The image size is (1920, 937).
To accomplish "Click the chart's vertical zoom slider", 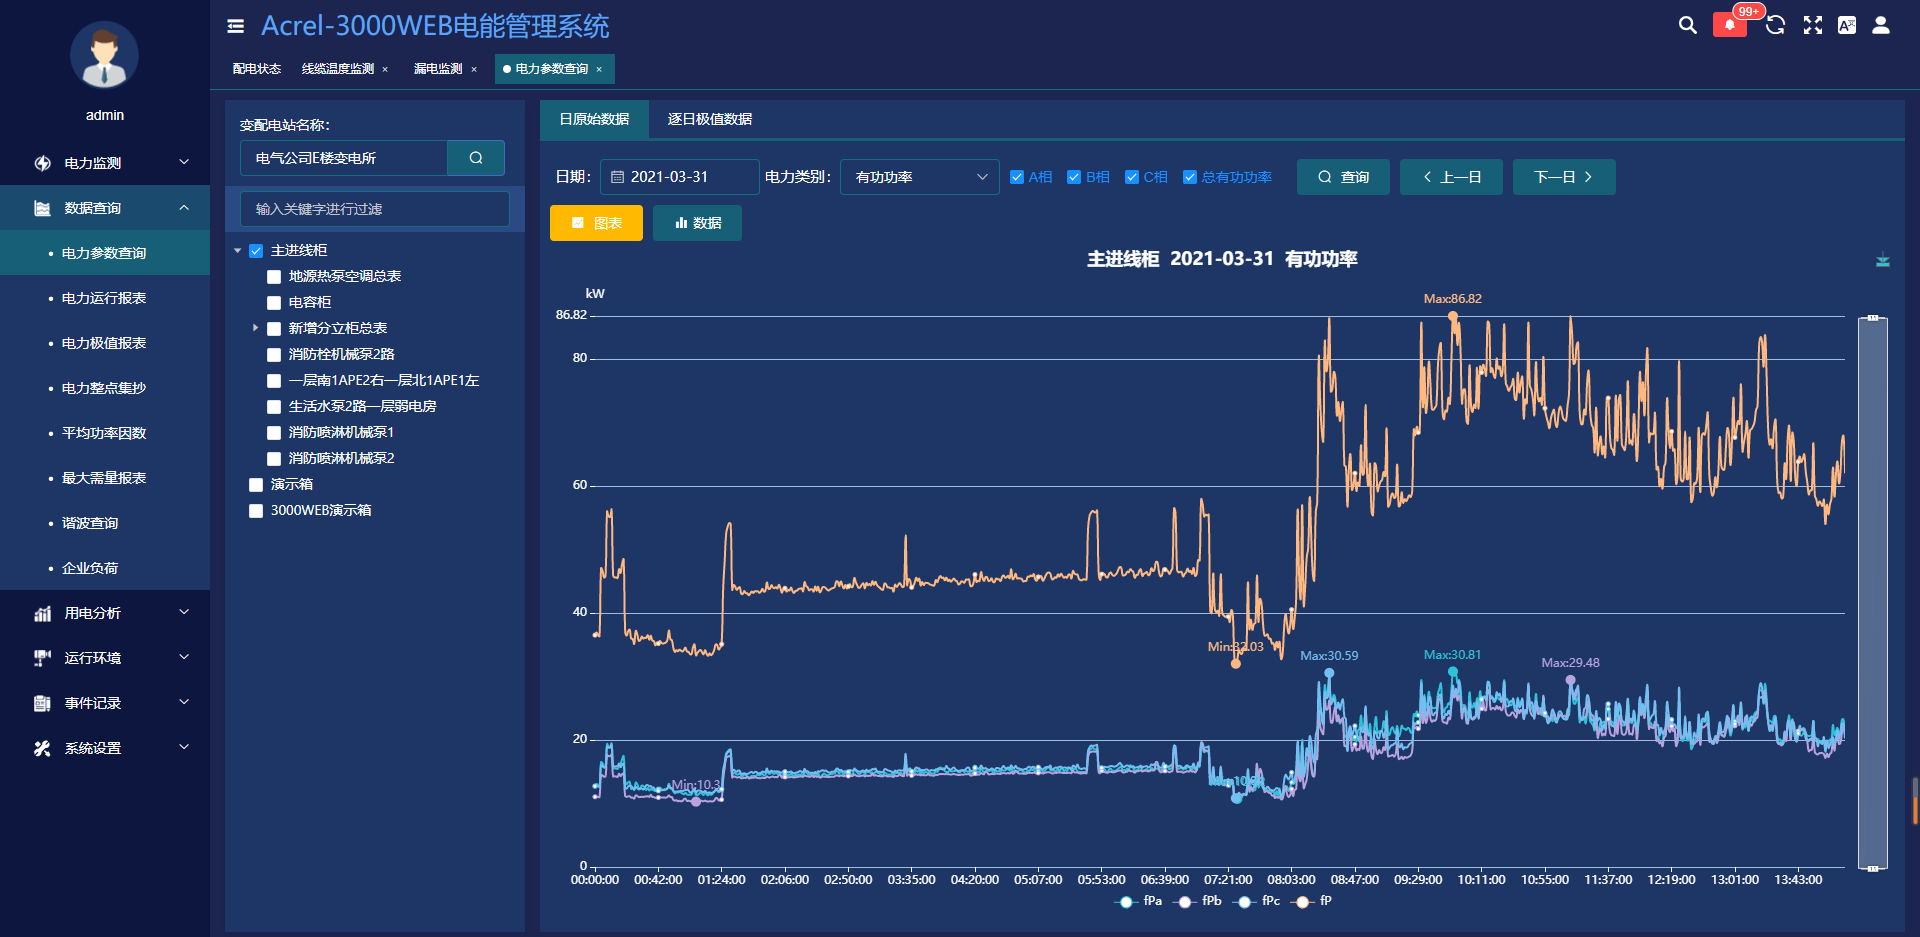I will tap(1872, 593).
